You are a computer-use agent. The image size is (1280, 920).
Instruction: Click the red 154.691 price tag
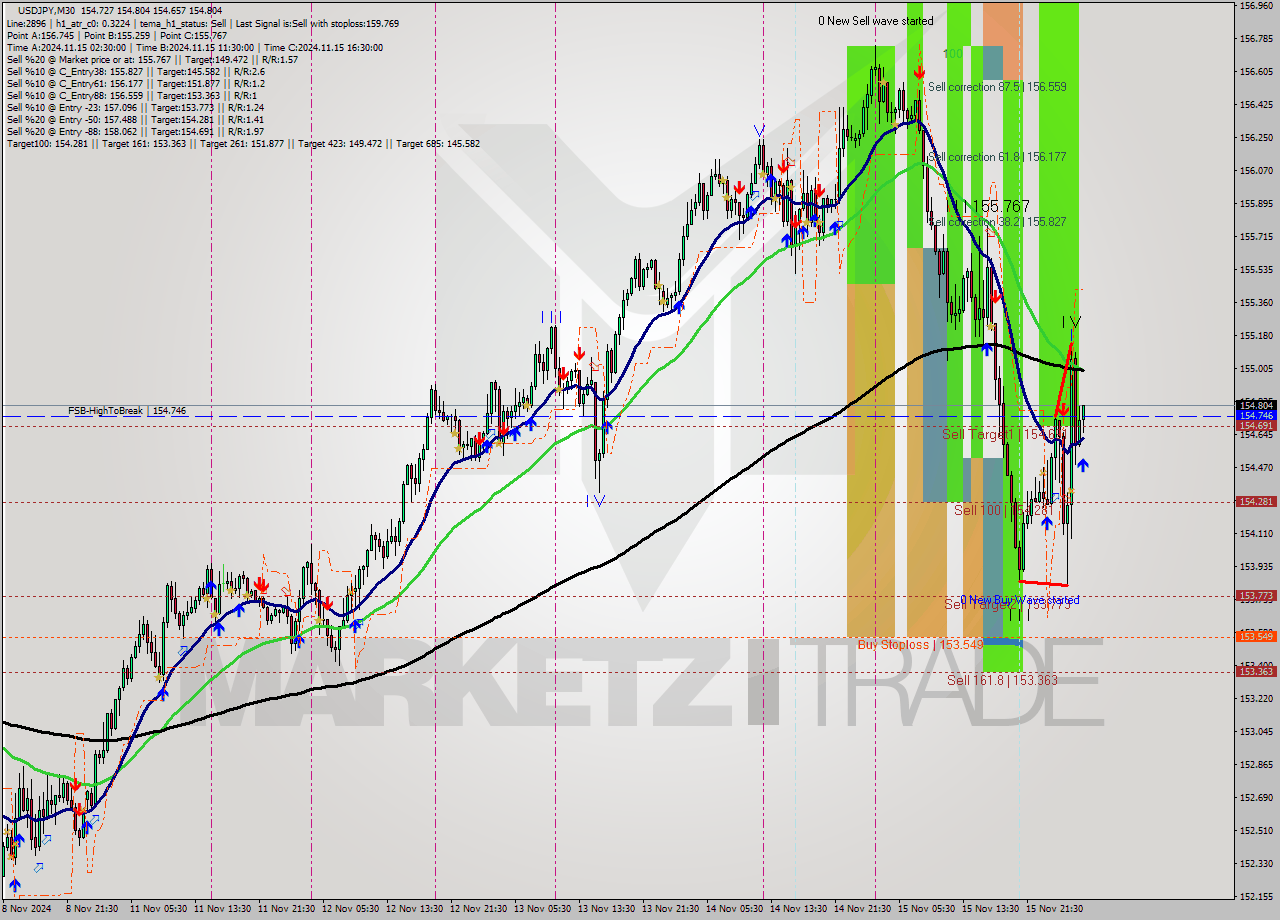tap(1256, 426)
